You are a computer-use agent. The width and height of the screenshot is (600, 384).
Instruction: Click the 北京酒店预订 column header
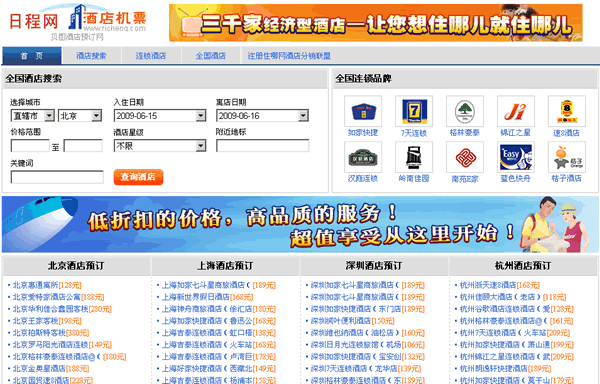point(76,266)
